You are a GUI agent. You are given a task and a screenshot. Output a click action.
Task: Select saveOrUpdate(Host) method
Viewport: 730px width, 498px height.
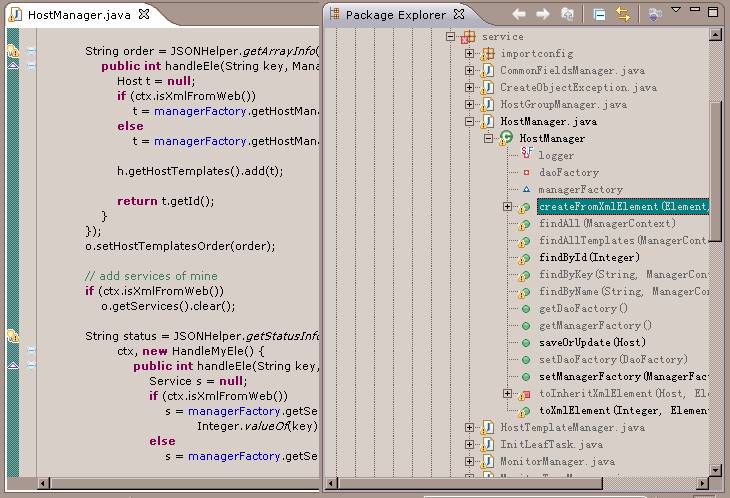click(592, 343)
